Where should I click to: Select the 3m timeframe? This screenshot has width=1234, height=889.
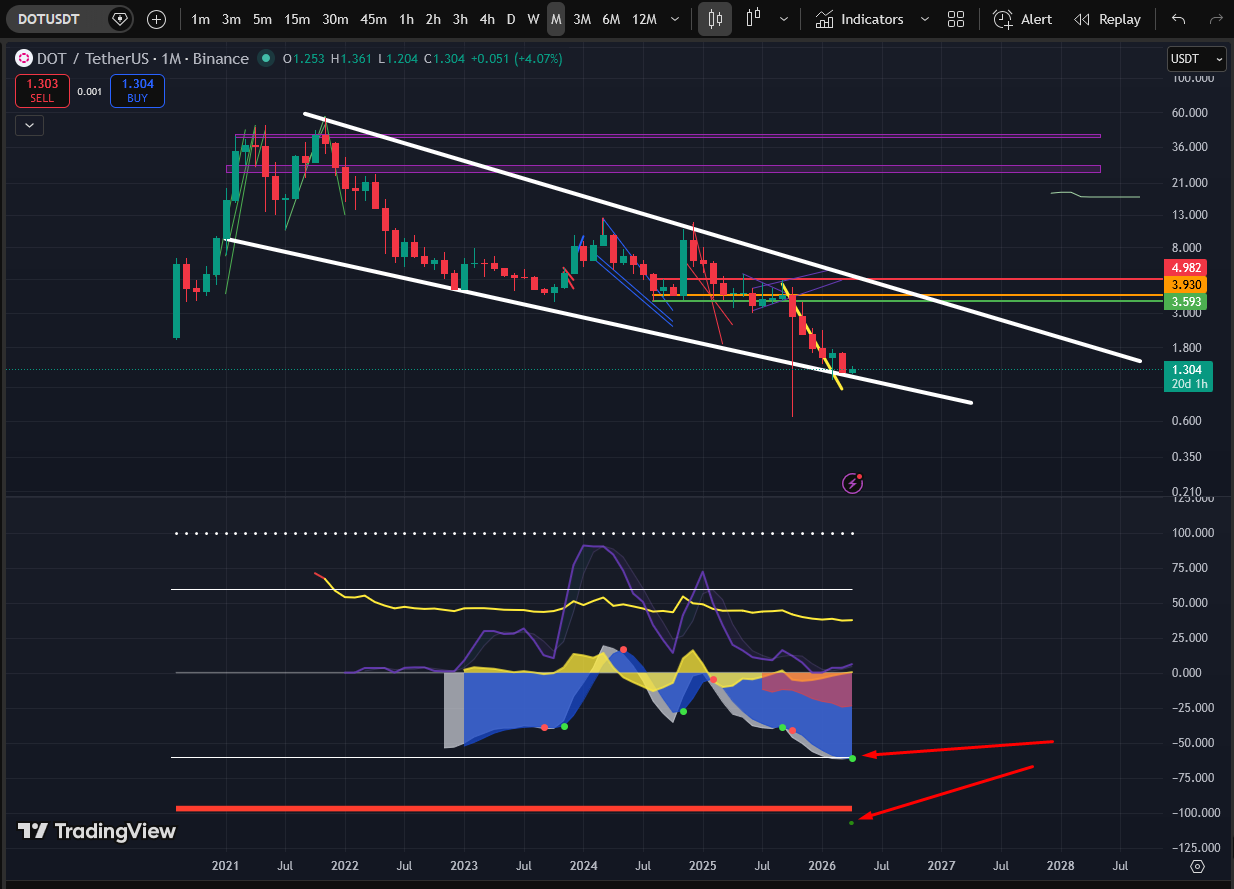tap(231, 19)
